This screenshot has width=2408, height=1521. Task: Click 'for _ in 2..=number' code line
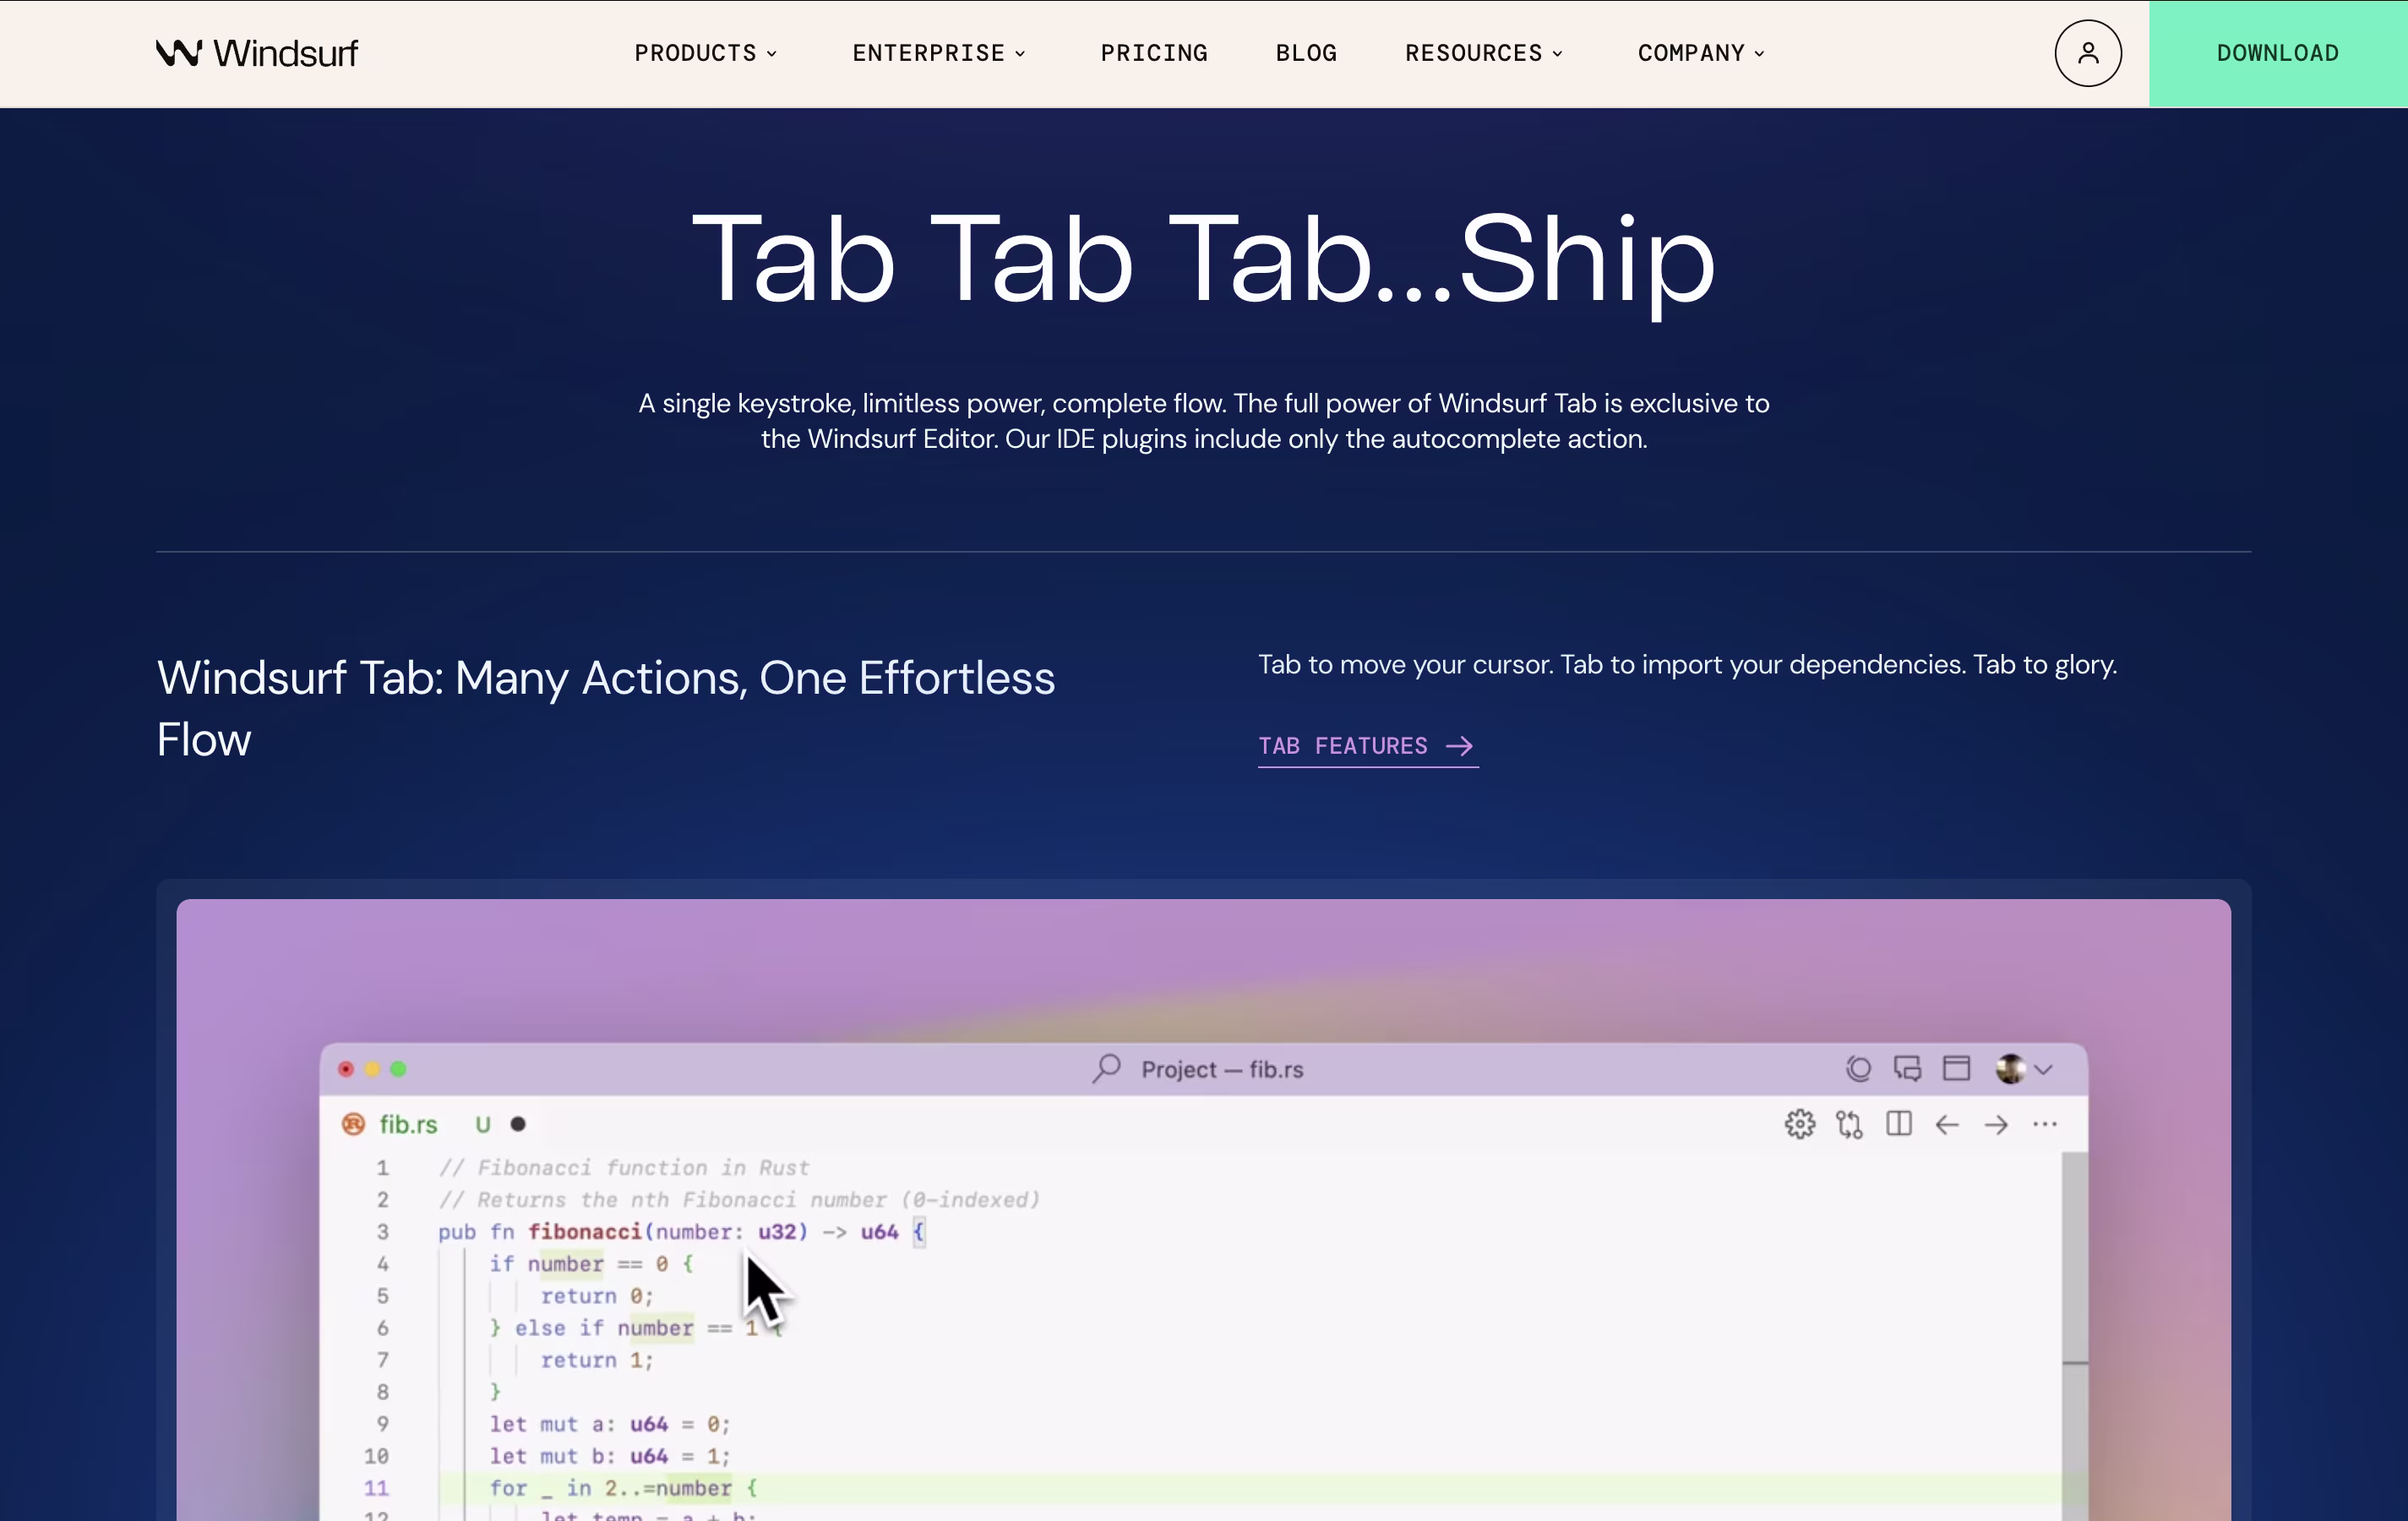point(623,1488)
